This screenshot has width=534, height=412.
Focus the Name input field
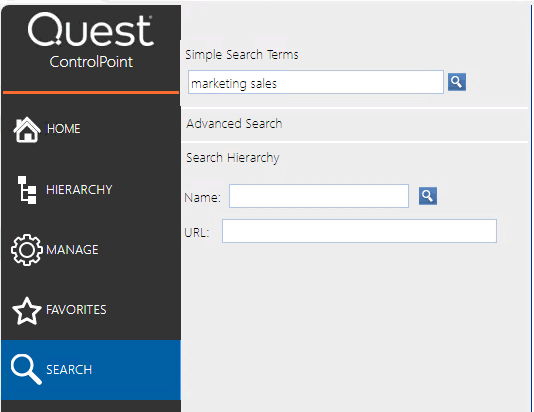pos(319,196)
